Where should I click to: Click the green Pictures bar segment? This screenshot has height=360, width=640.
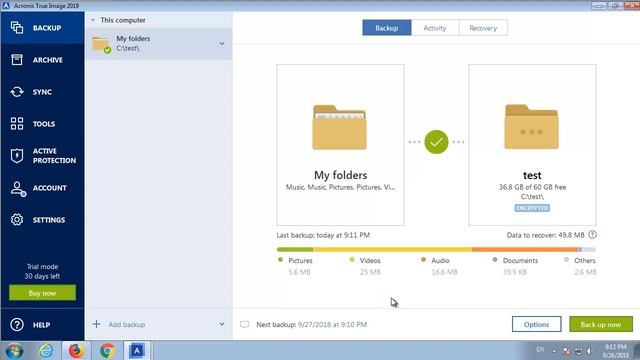click(295, 249)
